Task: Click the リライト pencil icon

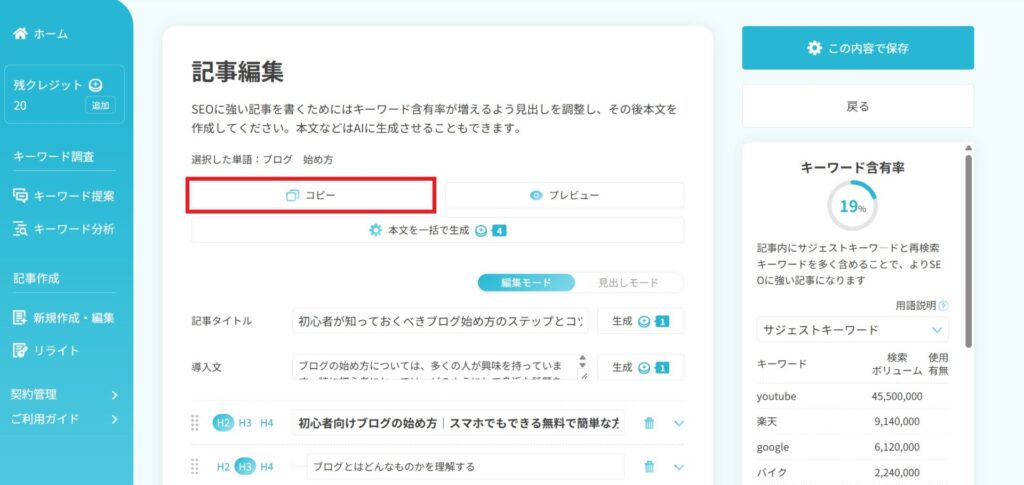Action: [20, 351]
